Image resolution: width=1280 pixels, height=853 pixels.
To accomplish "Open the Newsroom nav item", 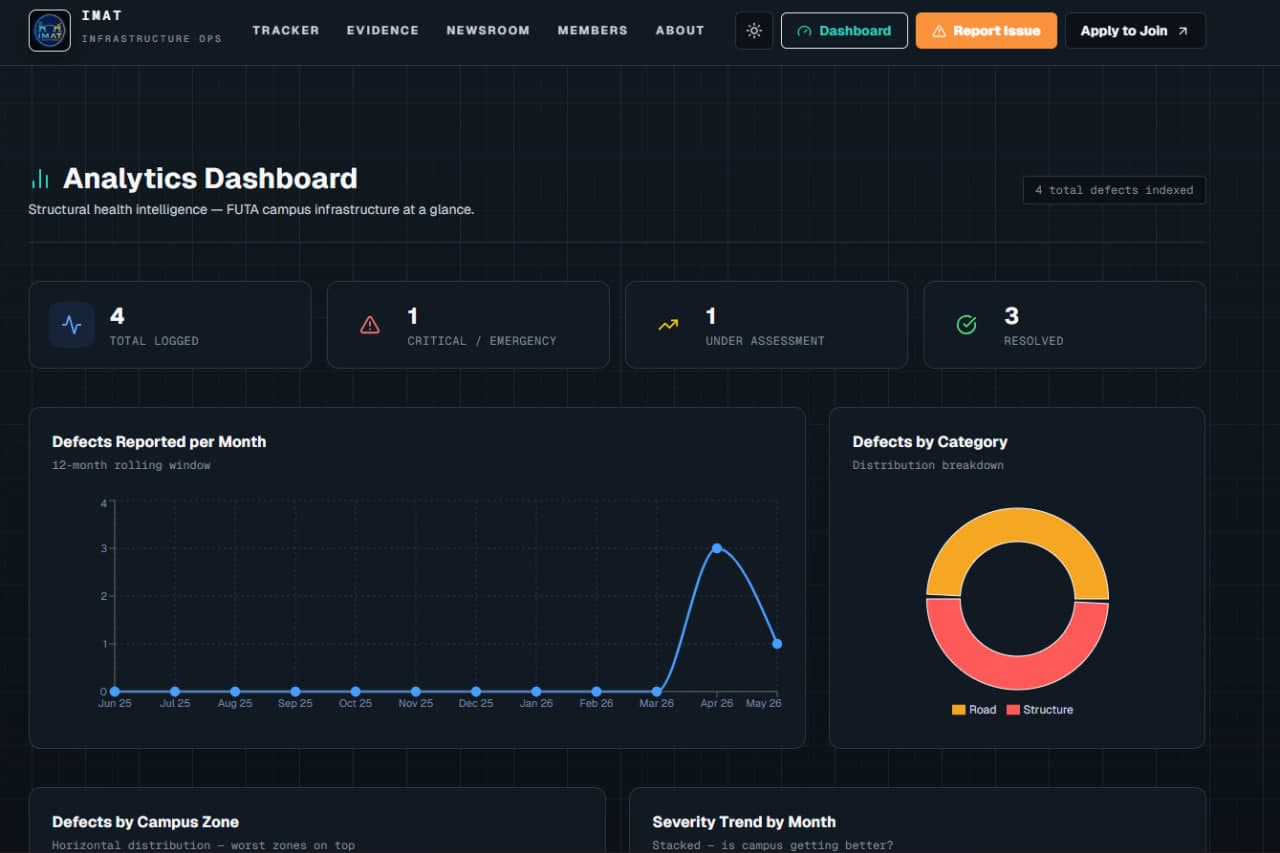I will coord(488,31).
